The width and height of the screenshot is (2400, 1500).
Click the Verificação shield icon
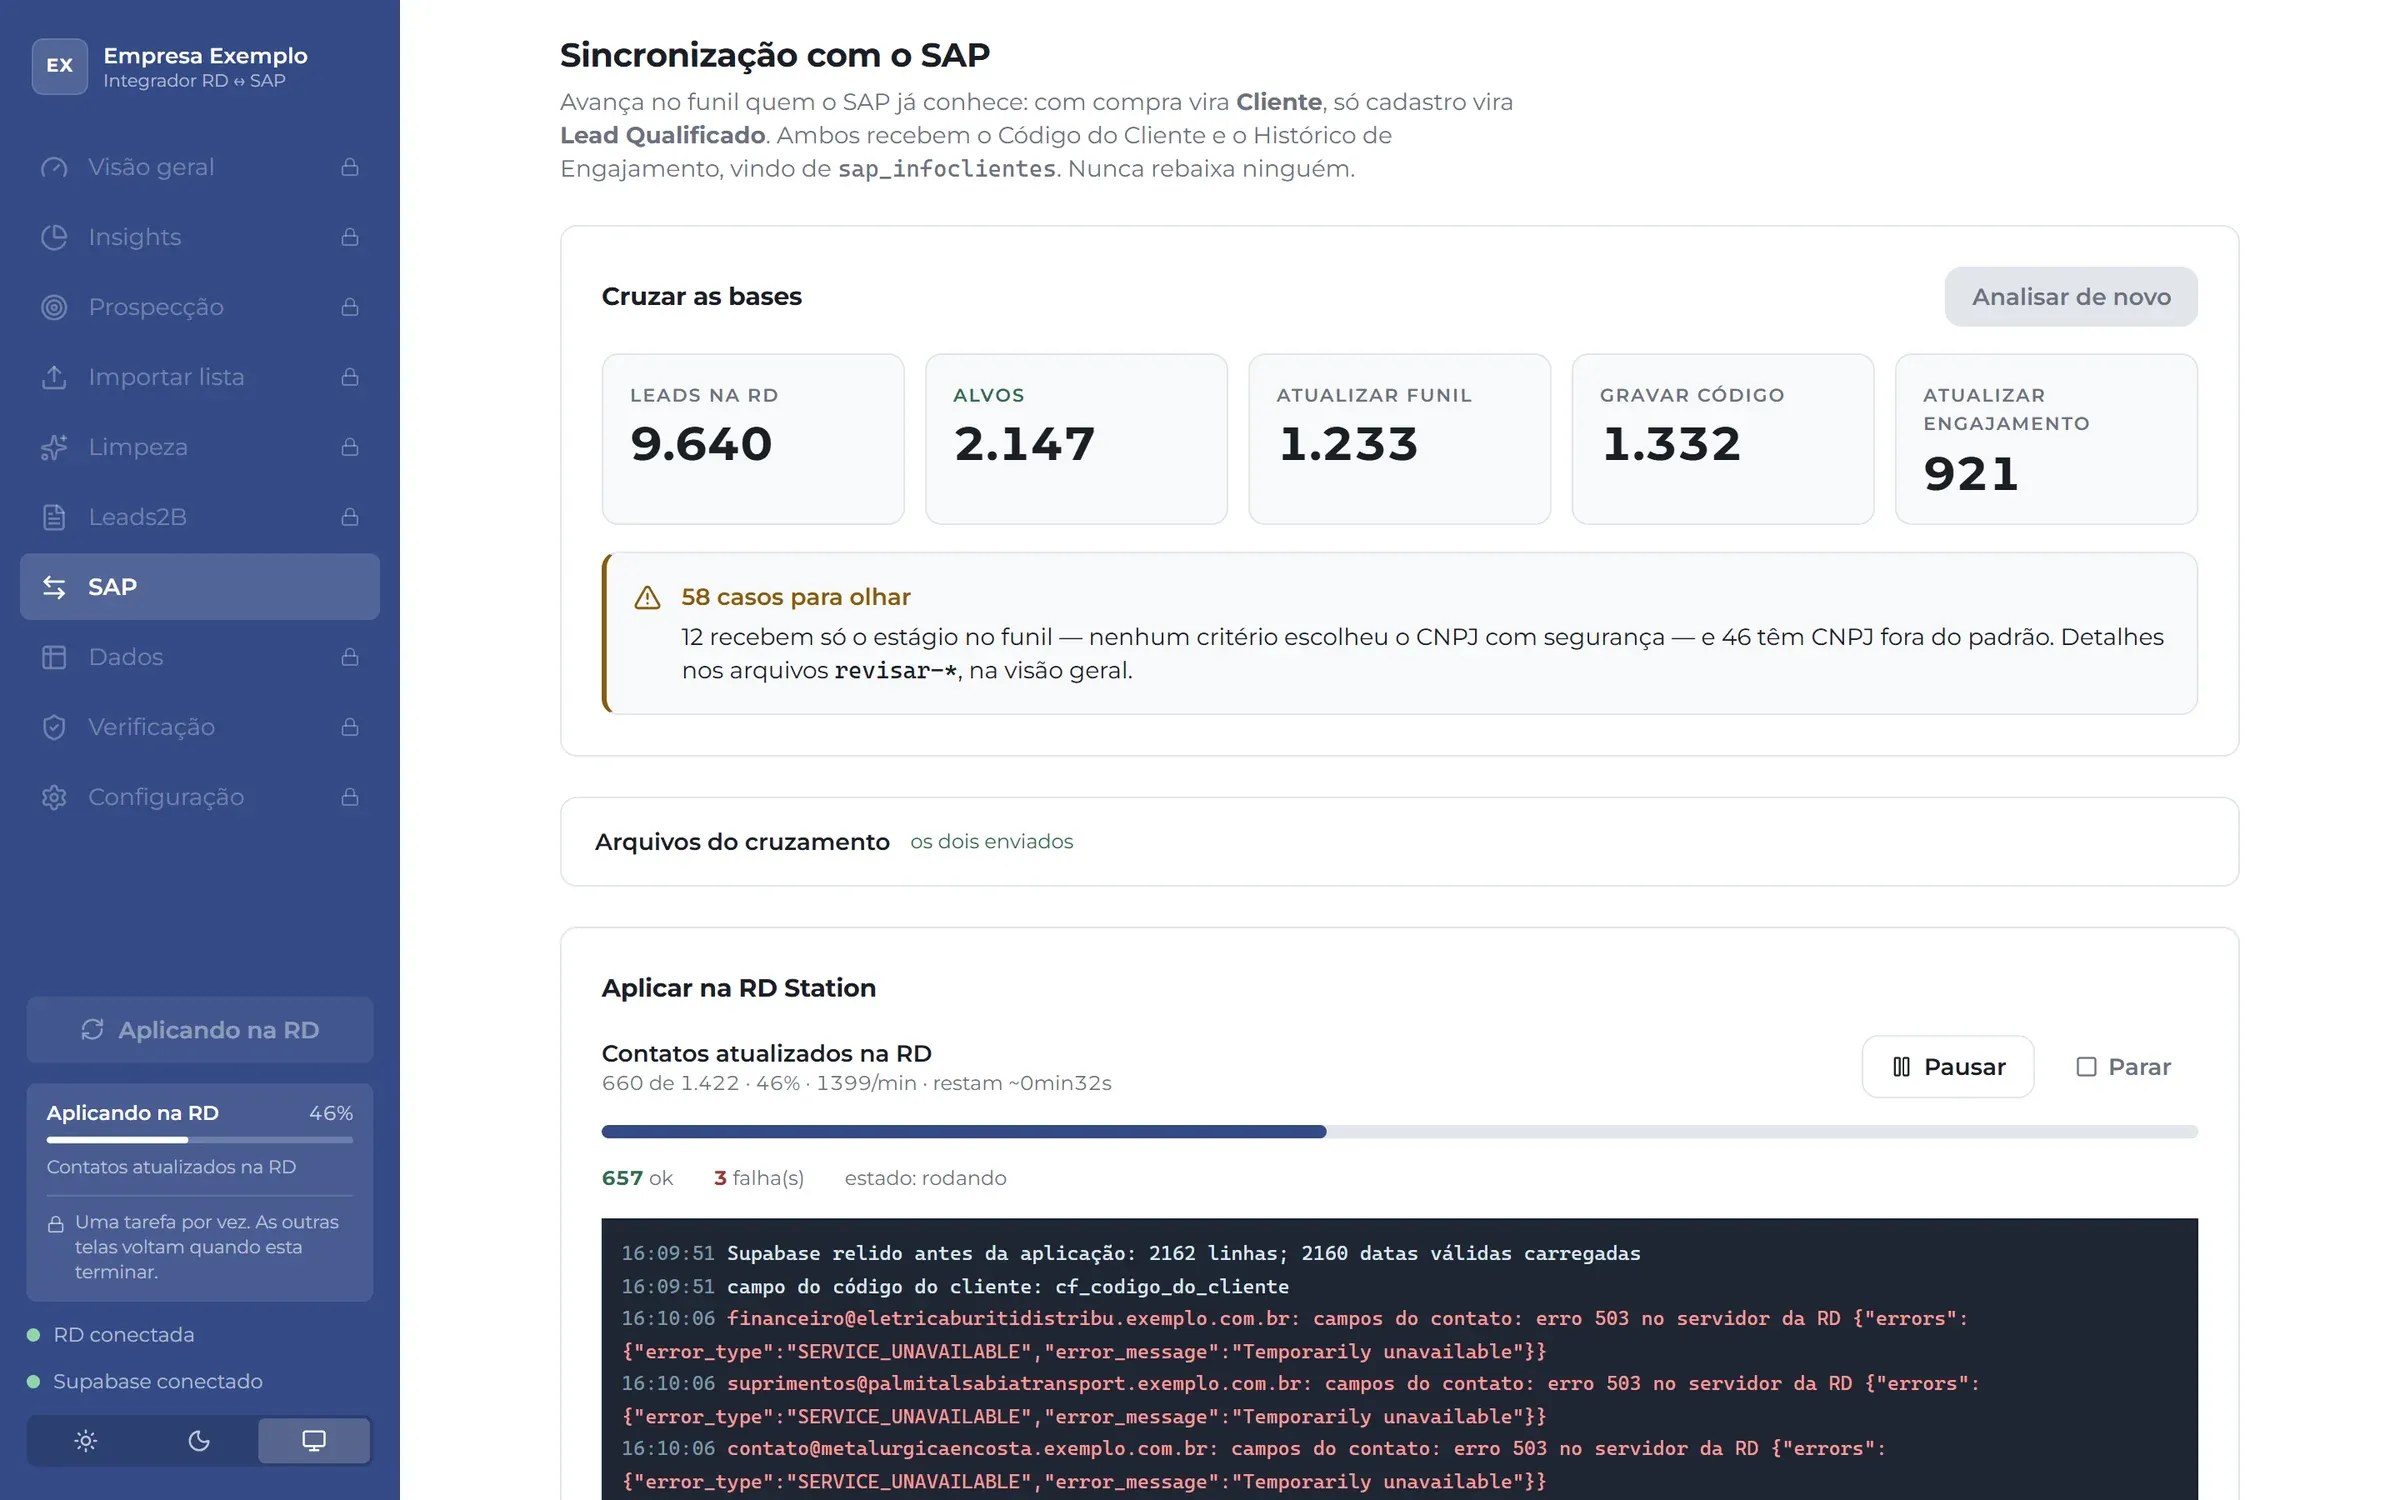(x=54, y=727)
